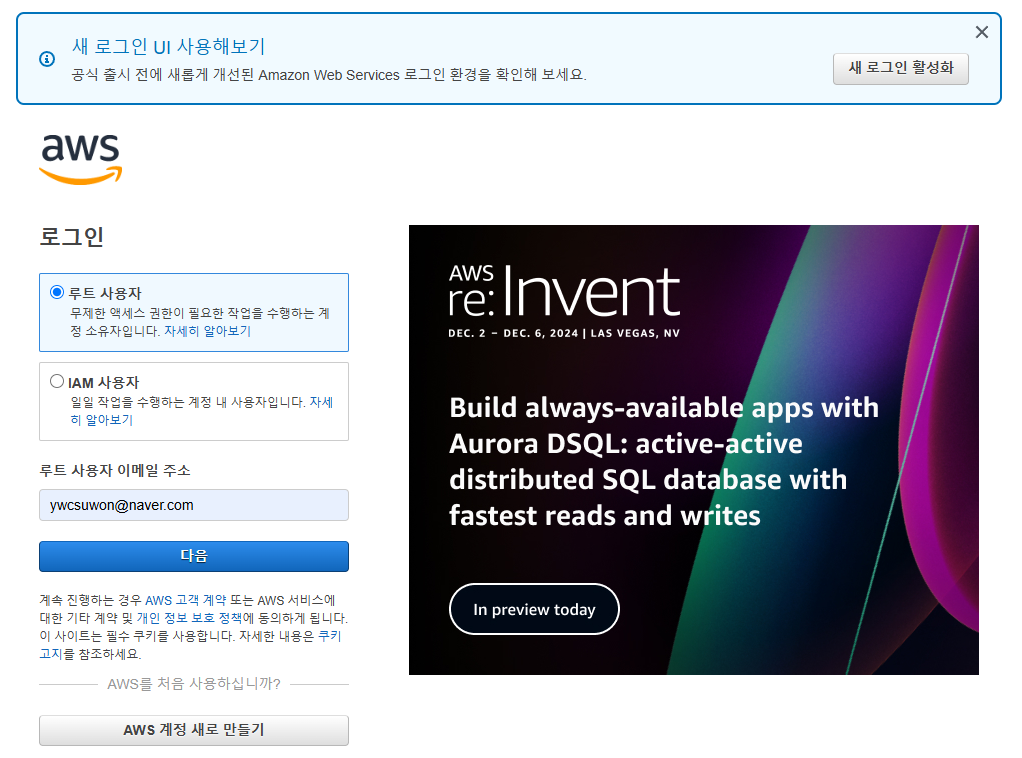Open 자세히 알아보기 link under 루트 사용자
1022x758 pixels.
[207, 331]
